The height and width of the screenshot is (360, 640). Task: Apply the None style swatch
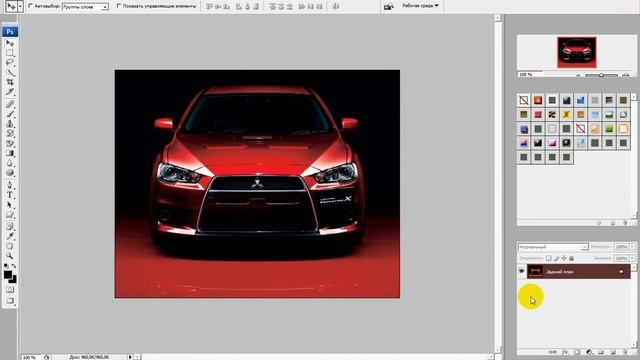click(x=524, y=100)
